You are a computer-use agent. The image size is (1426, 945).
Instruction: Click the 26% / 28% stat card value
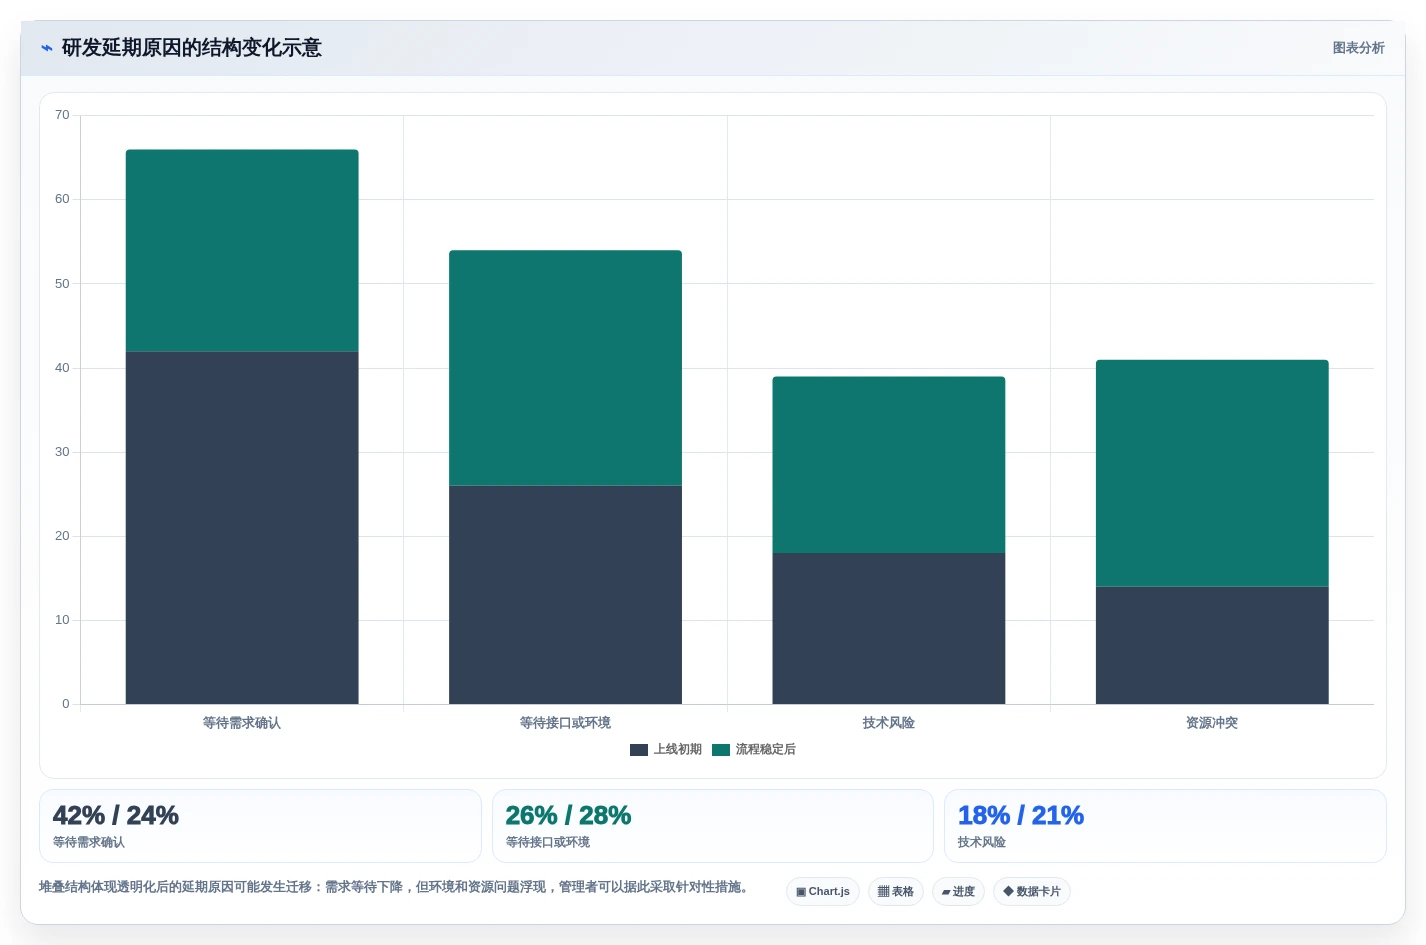[x=568, y=816]
